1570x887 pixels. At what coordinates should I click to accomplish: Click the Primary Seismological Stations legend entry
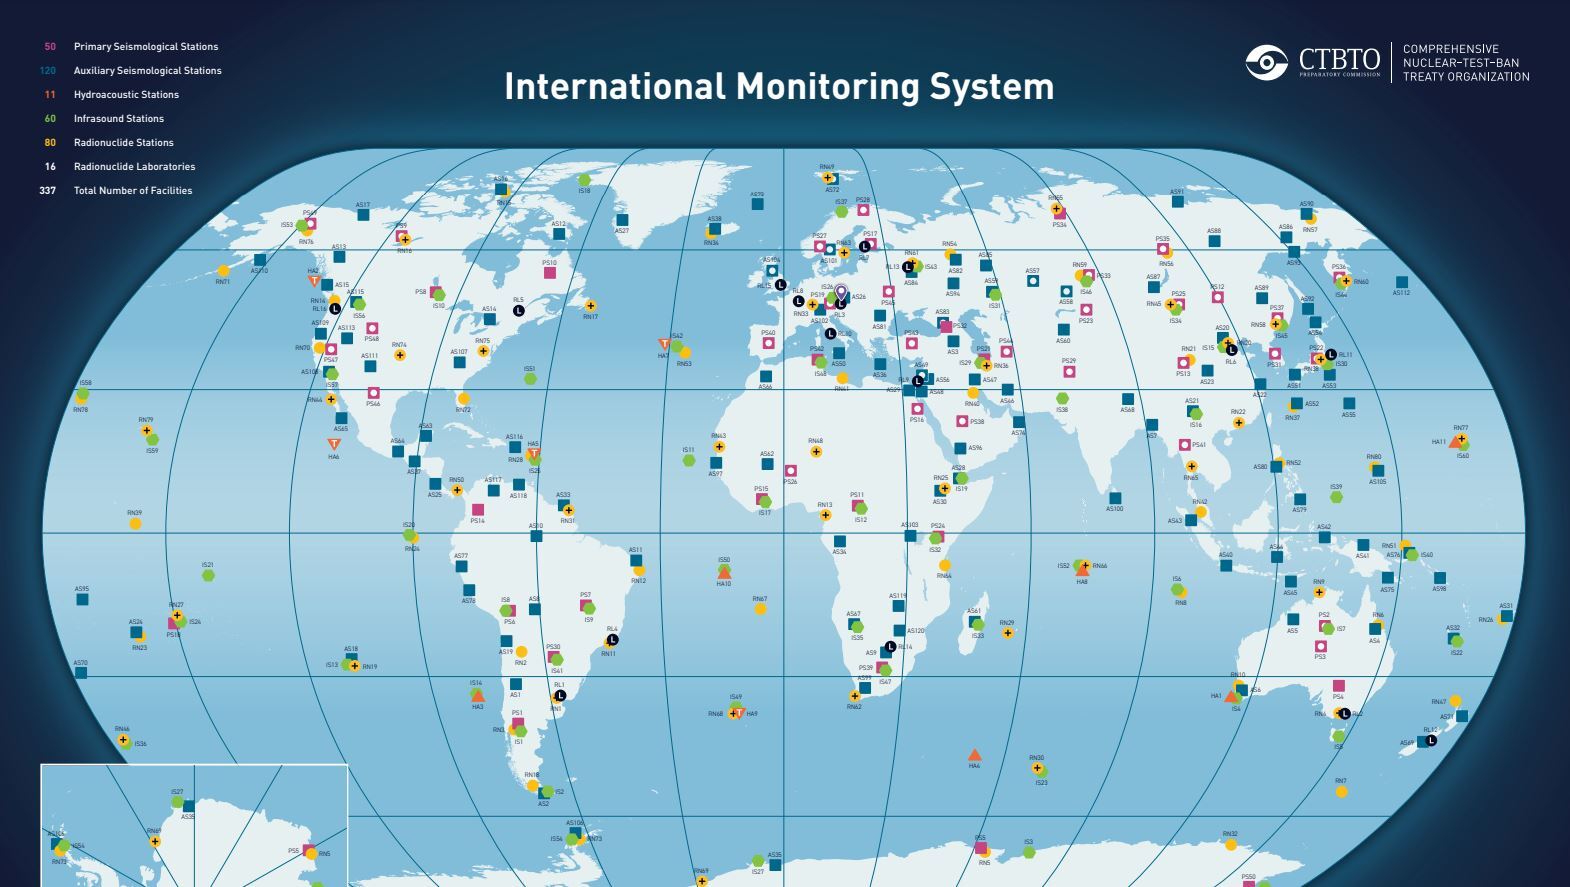(x=145, y=47)
